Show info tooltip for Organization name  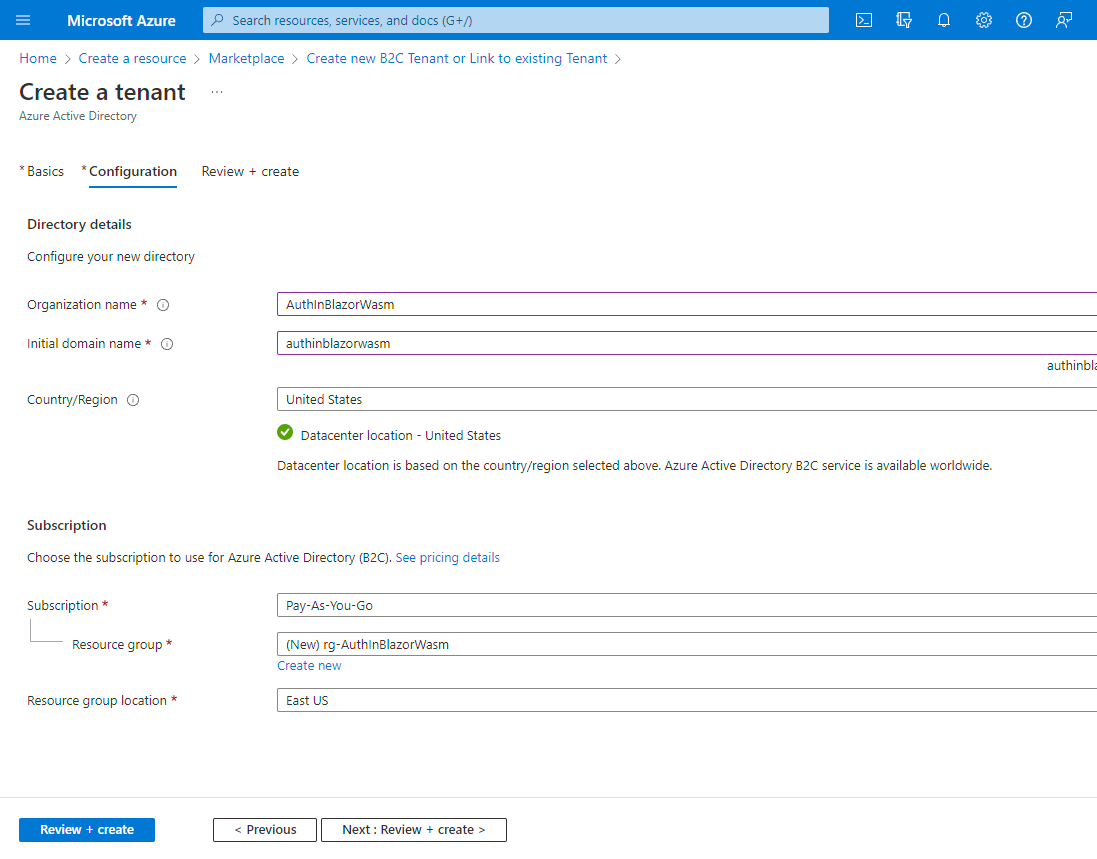(x=163, y=305)
